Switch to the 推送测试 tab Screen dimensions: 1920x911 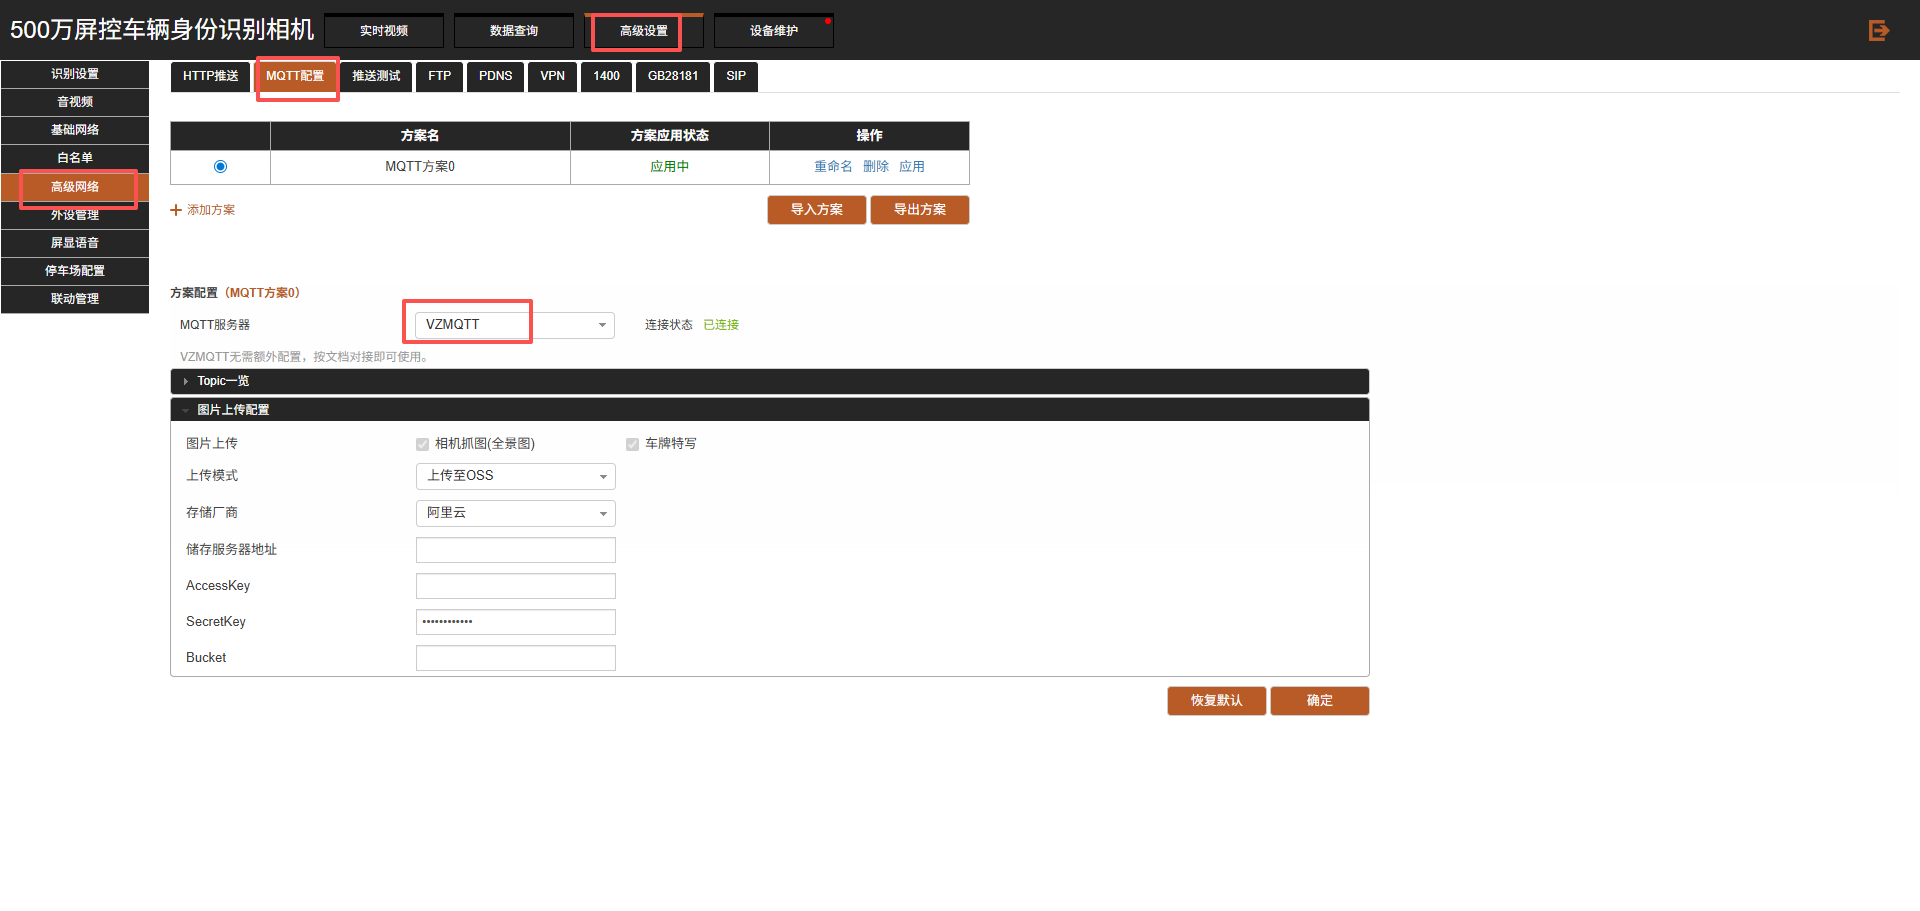click(376, 76)
